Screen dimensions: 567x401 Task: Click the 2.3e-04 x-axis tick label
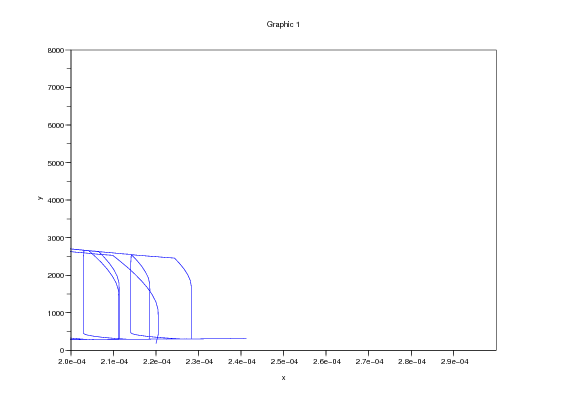[x=199, y=362]
